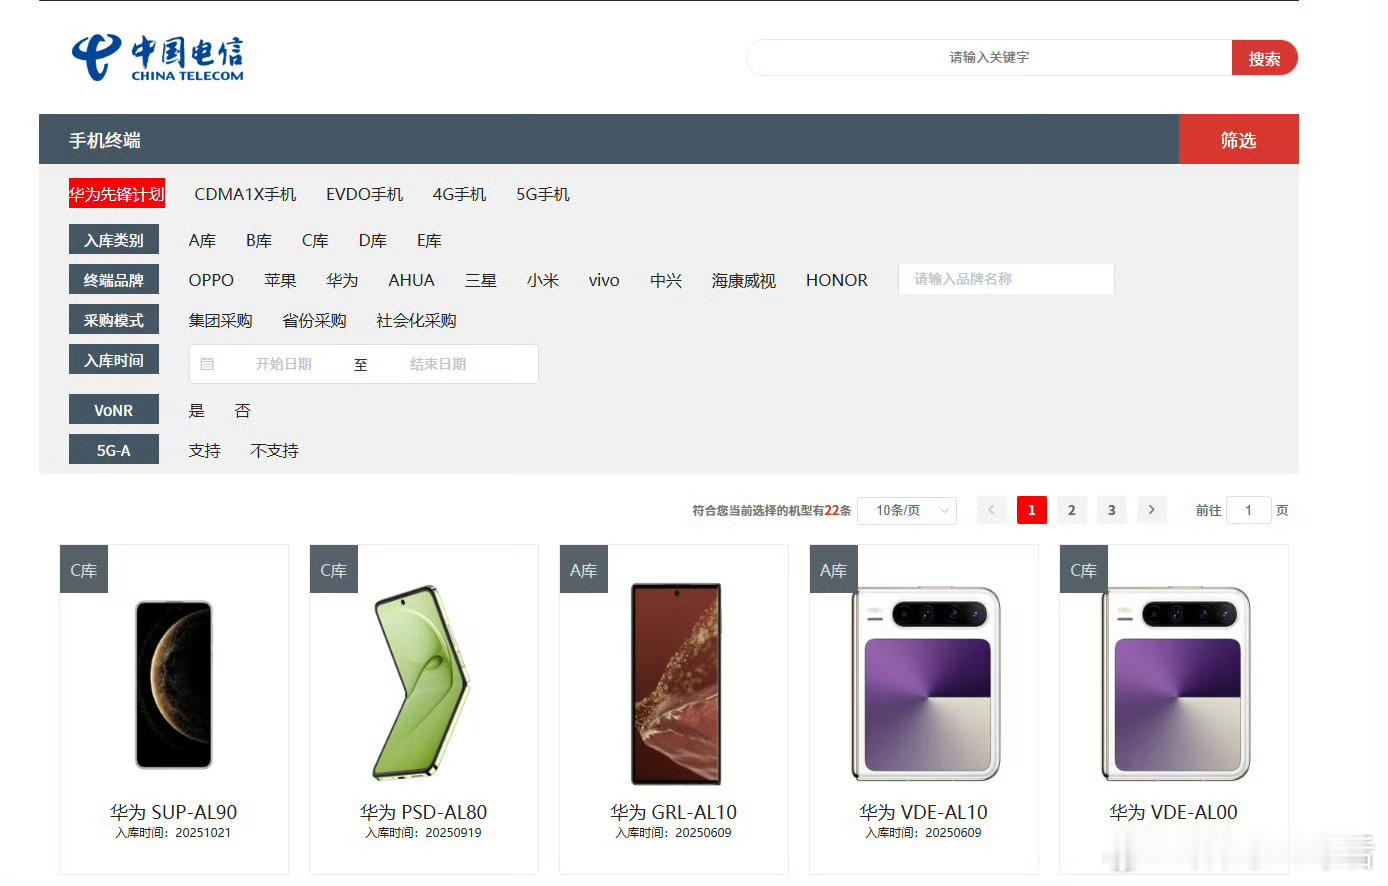This screenshot has width=1388, height=886.
Task: Focus the keyword search input field
Action: click(989, 58)
